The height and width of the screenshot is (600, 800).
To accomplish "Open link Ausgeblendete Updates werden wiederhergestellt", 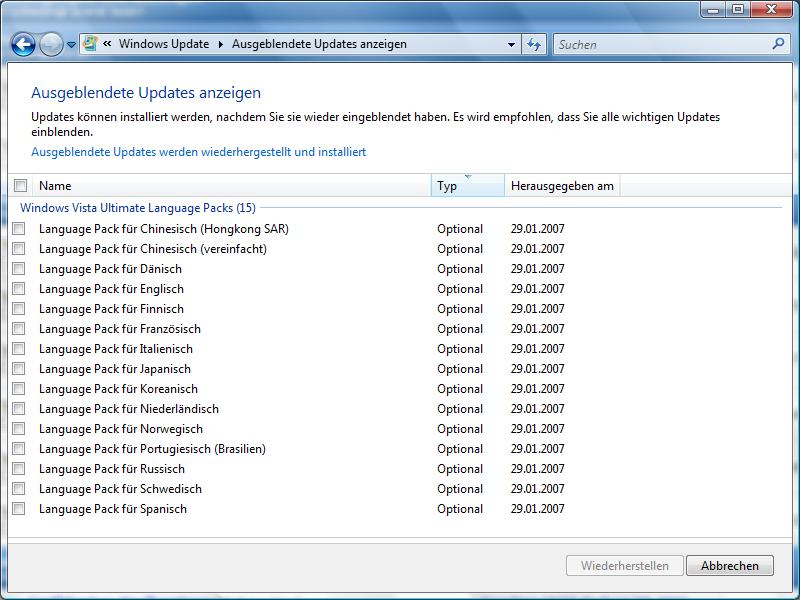I will coord(198,152).
